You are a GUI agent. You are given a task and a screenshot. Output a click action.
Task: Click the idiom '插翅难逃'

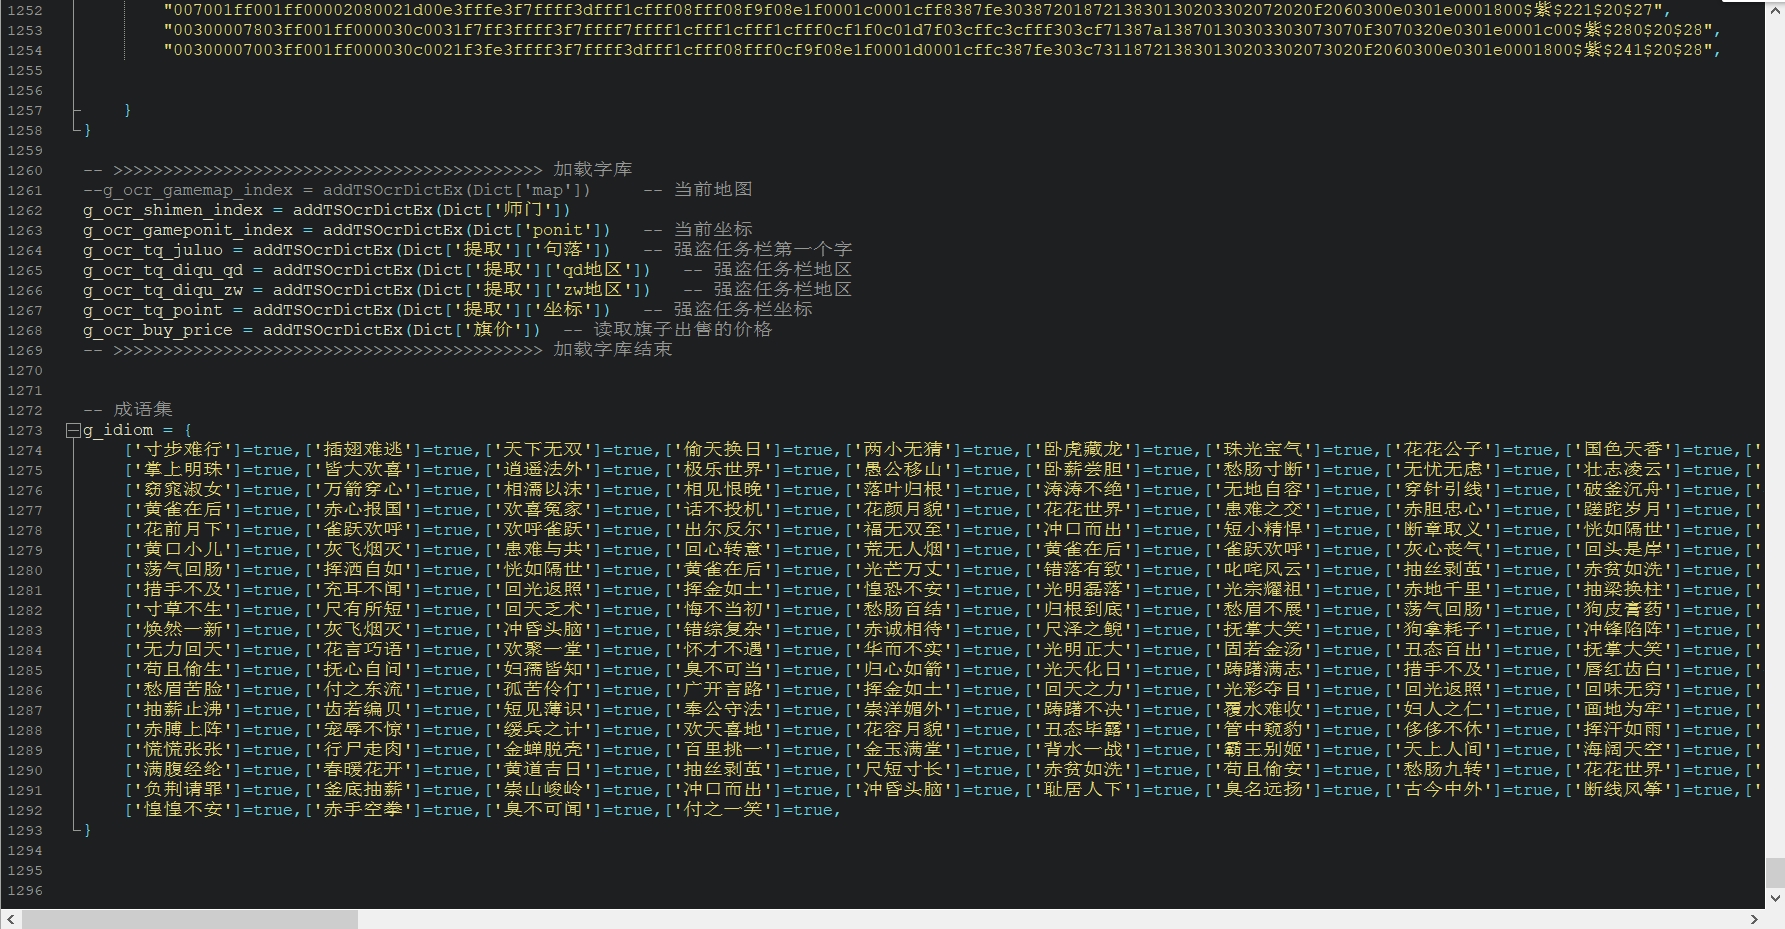click(363, 450)
